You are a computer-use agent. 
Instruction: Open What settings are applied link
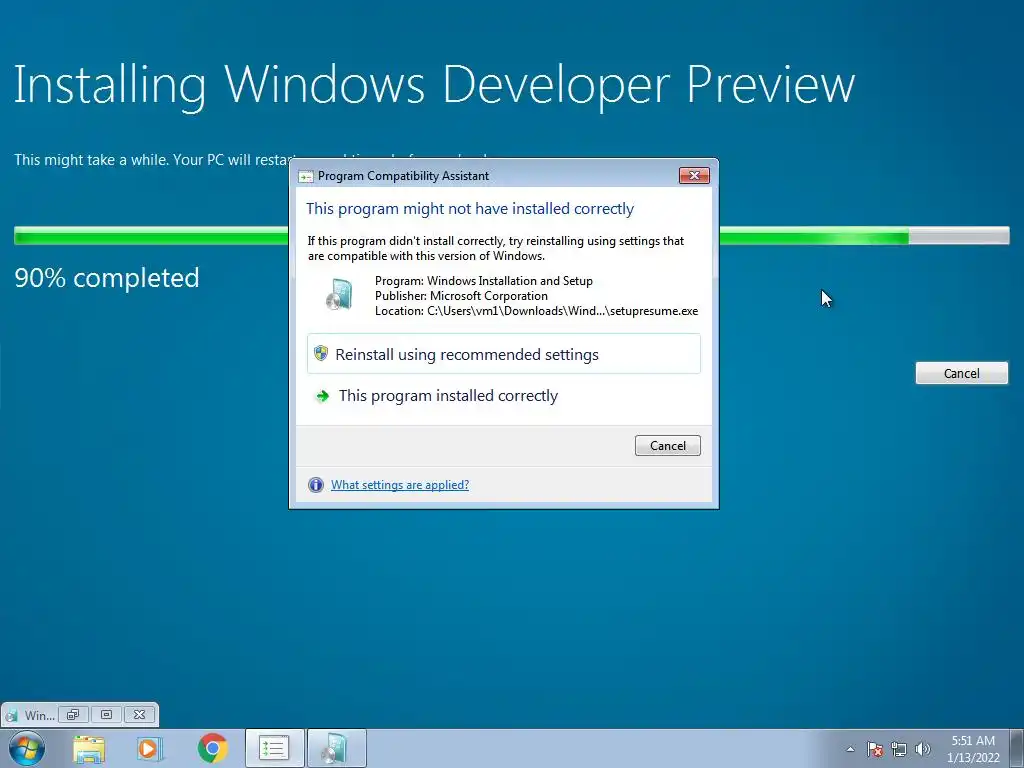(x=400, y=485)
